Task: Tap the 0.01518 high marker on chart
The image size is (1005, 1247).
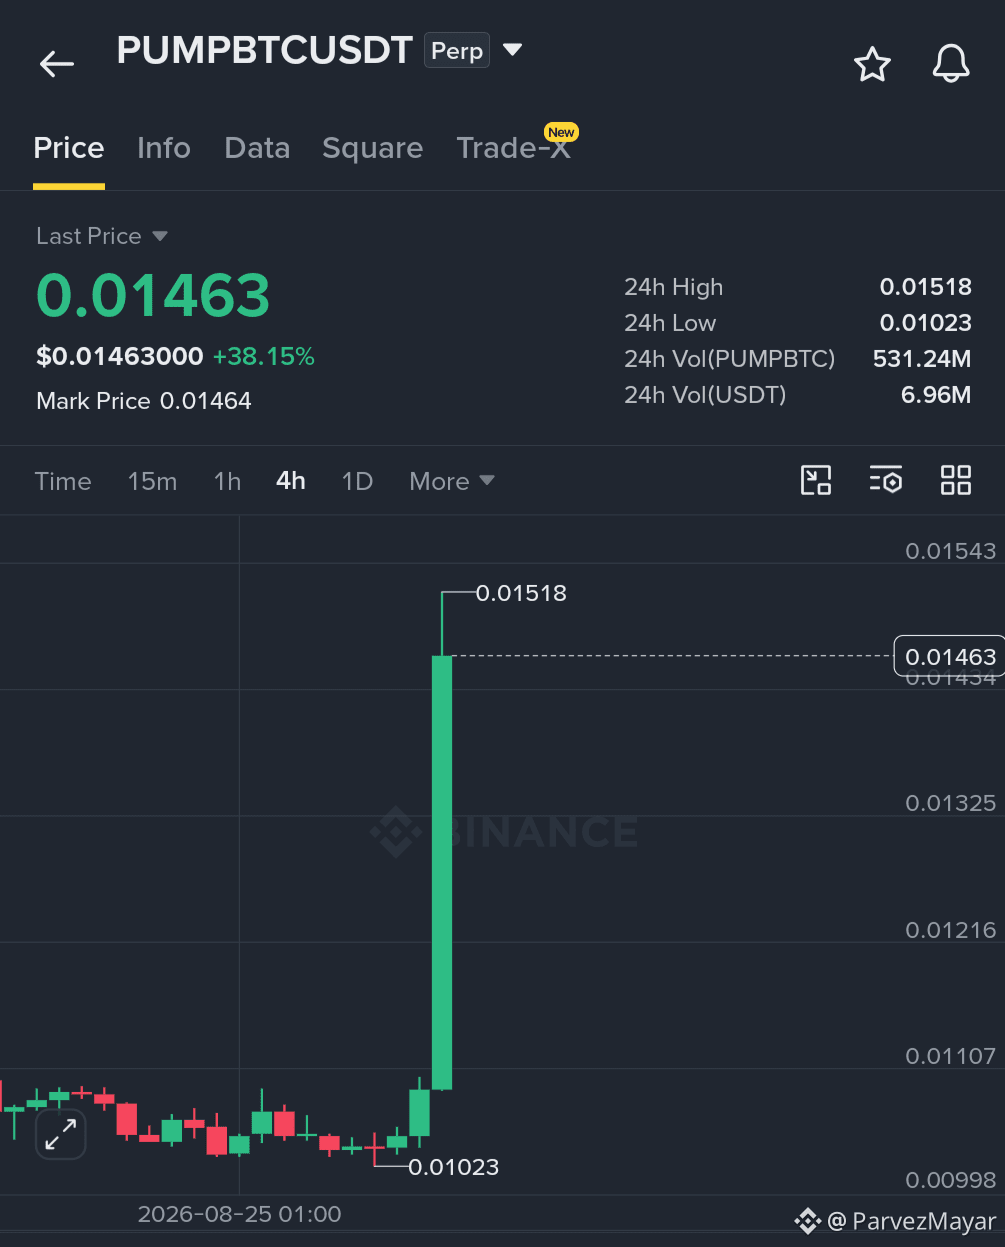Action: coord(521,593)
